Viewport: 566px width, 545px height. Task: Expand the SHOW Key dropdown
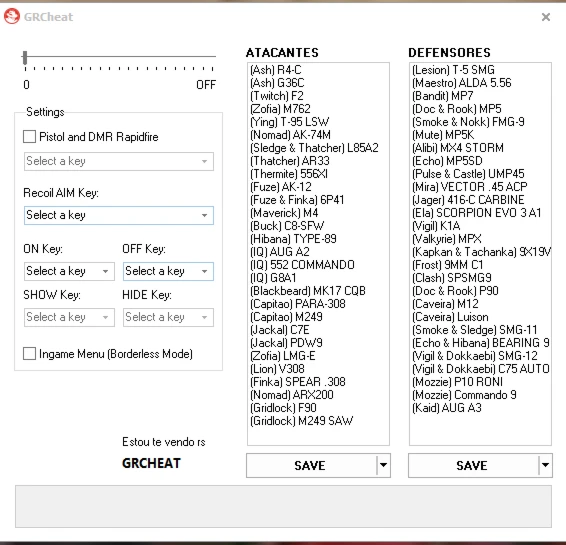(69, 317)
